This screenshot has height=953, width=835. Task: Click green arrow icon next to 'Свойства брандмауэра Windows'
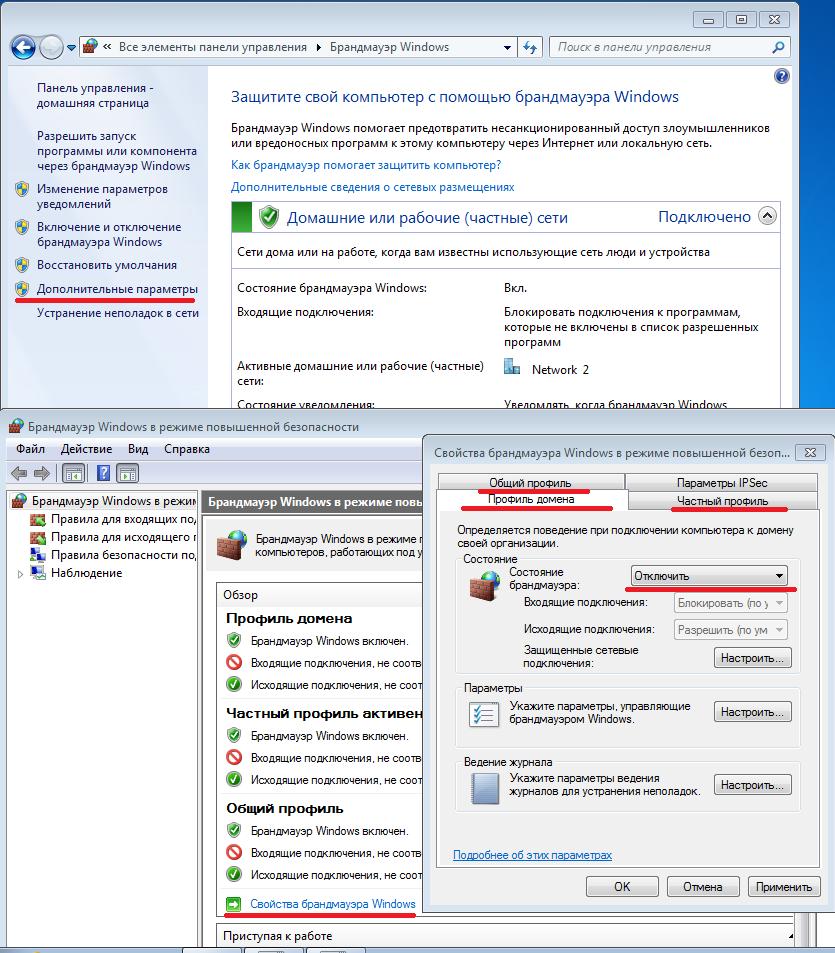point(233,904)
